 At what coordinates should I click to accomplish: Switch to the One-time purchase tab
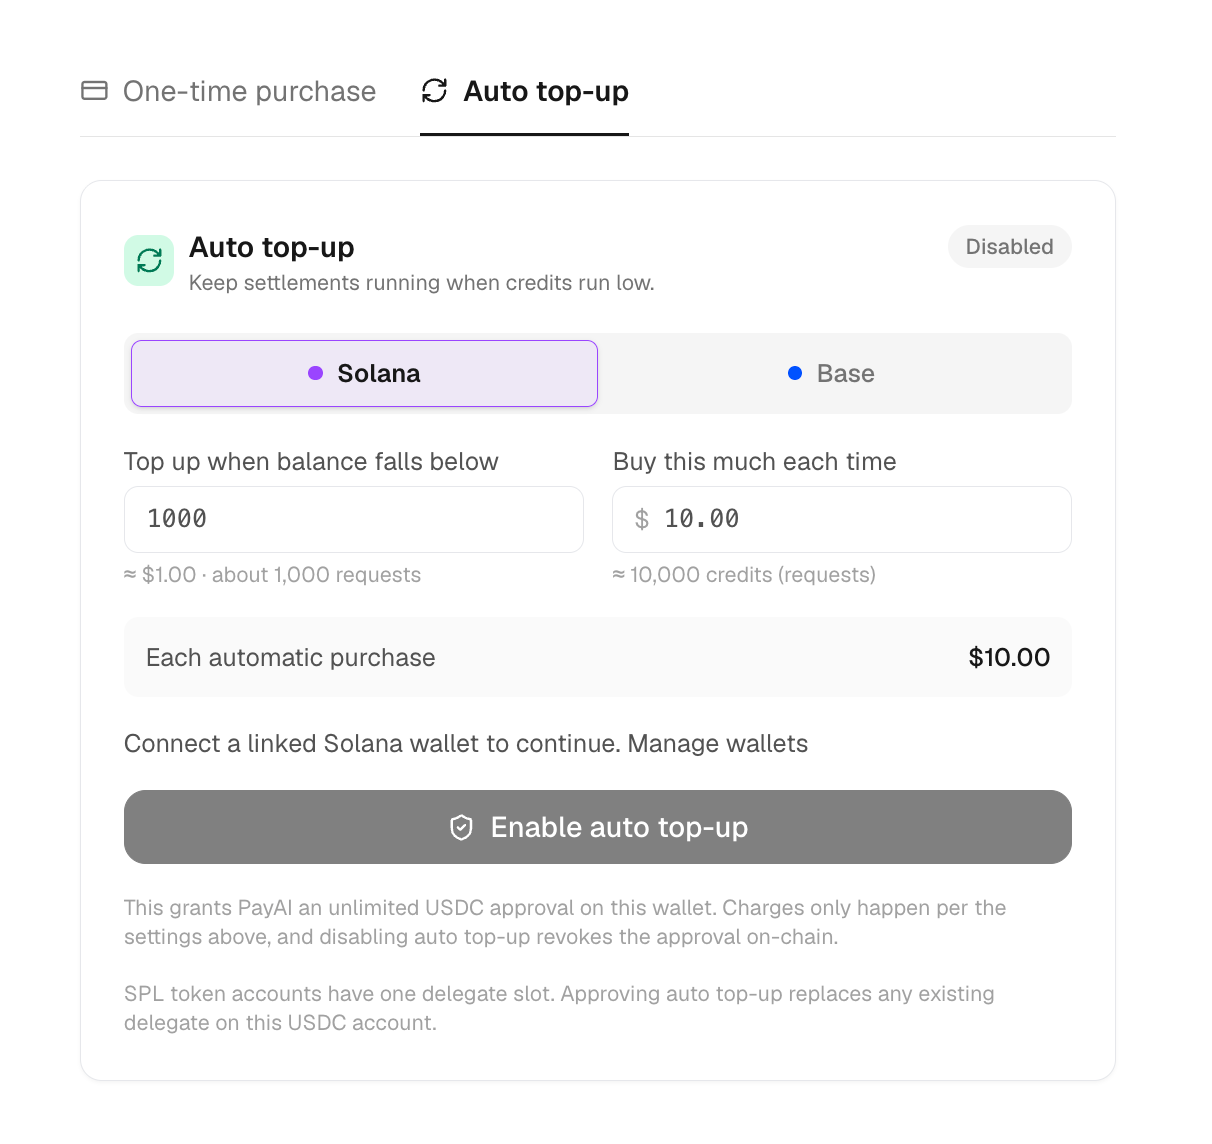coord(228,91)
